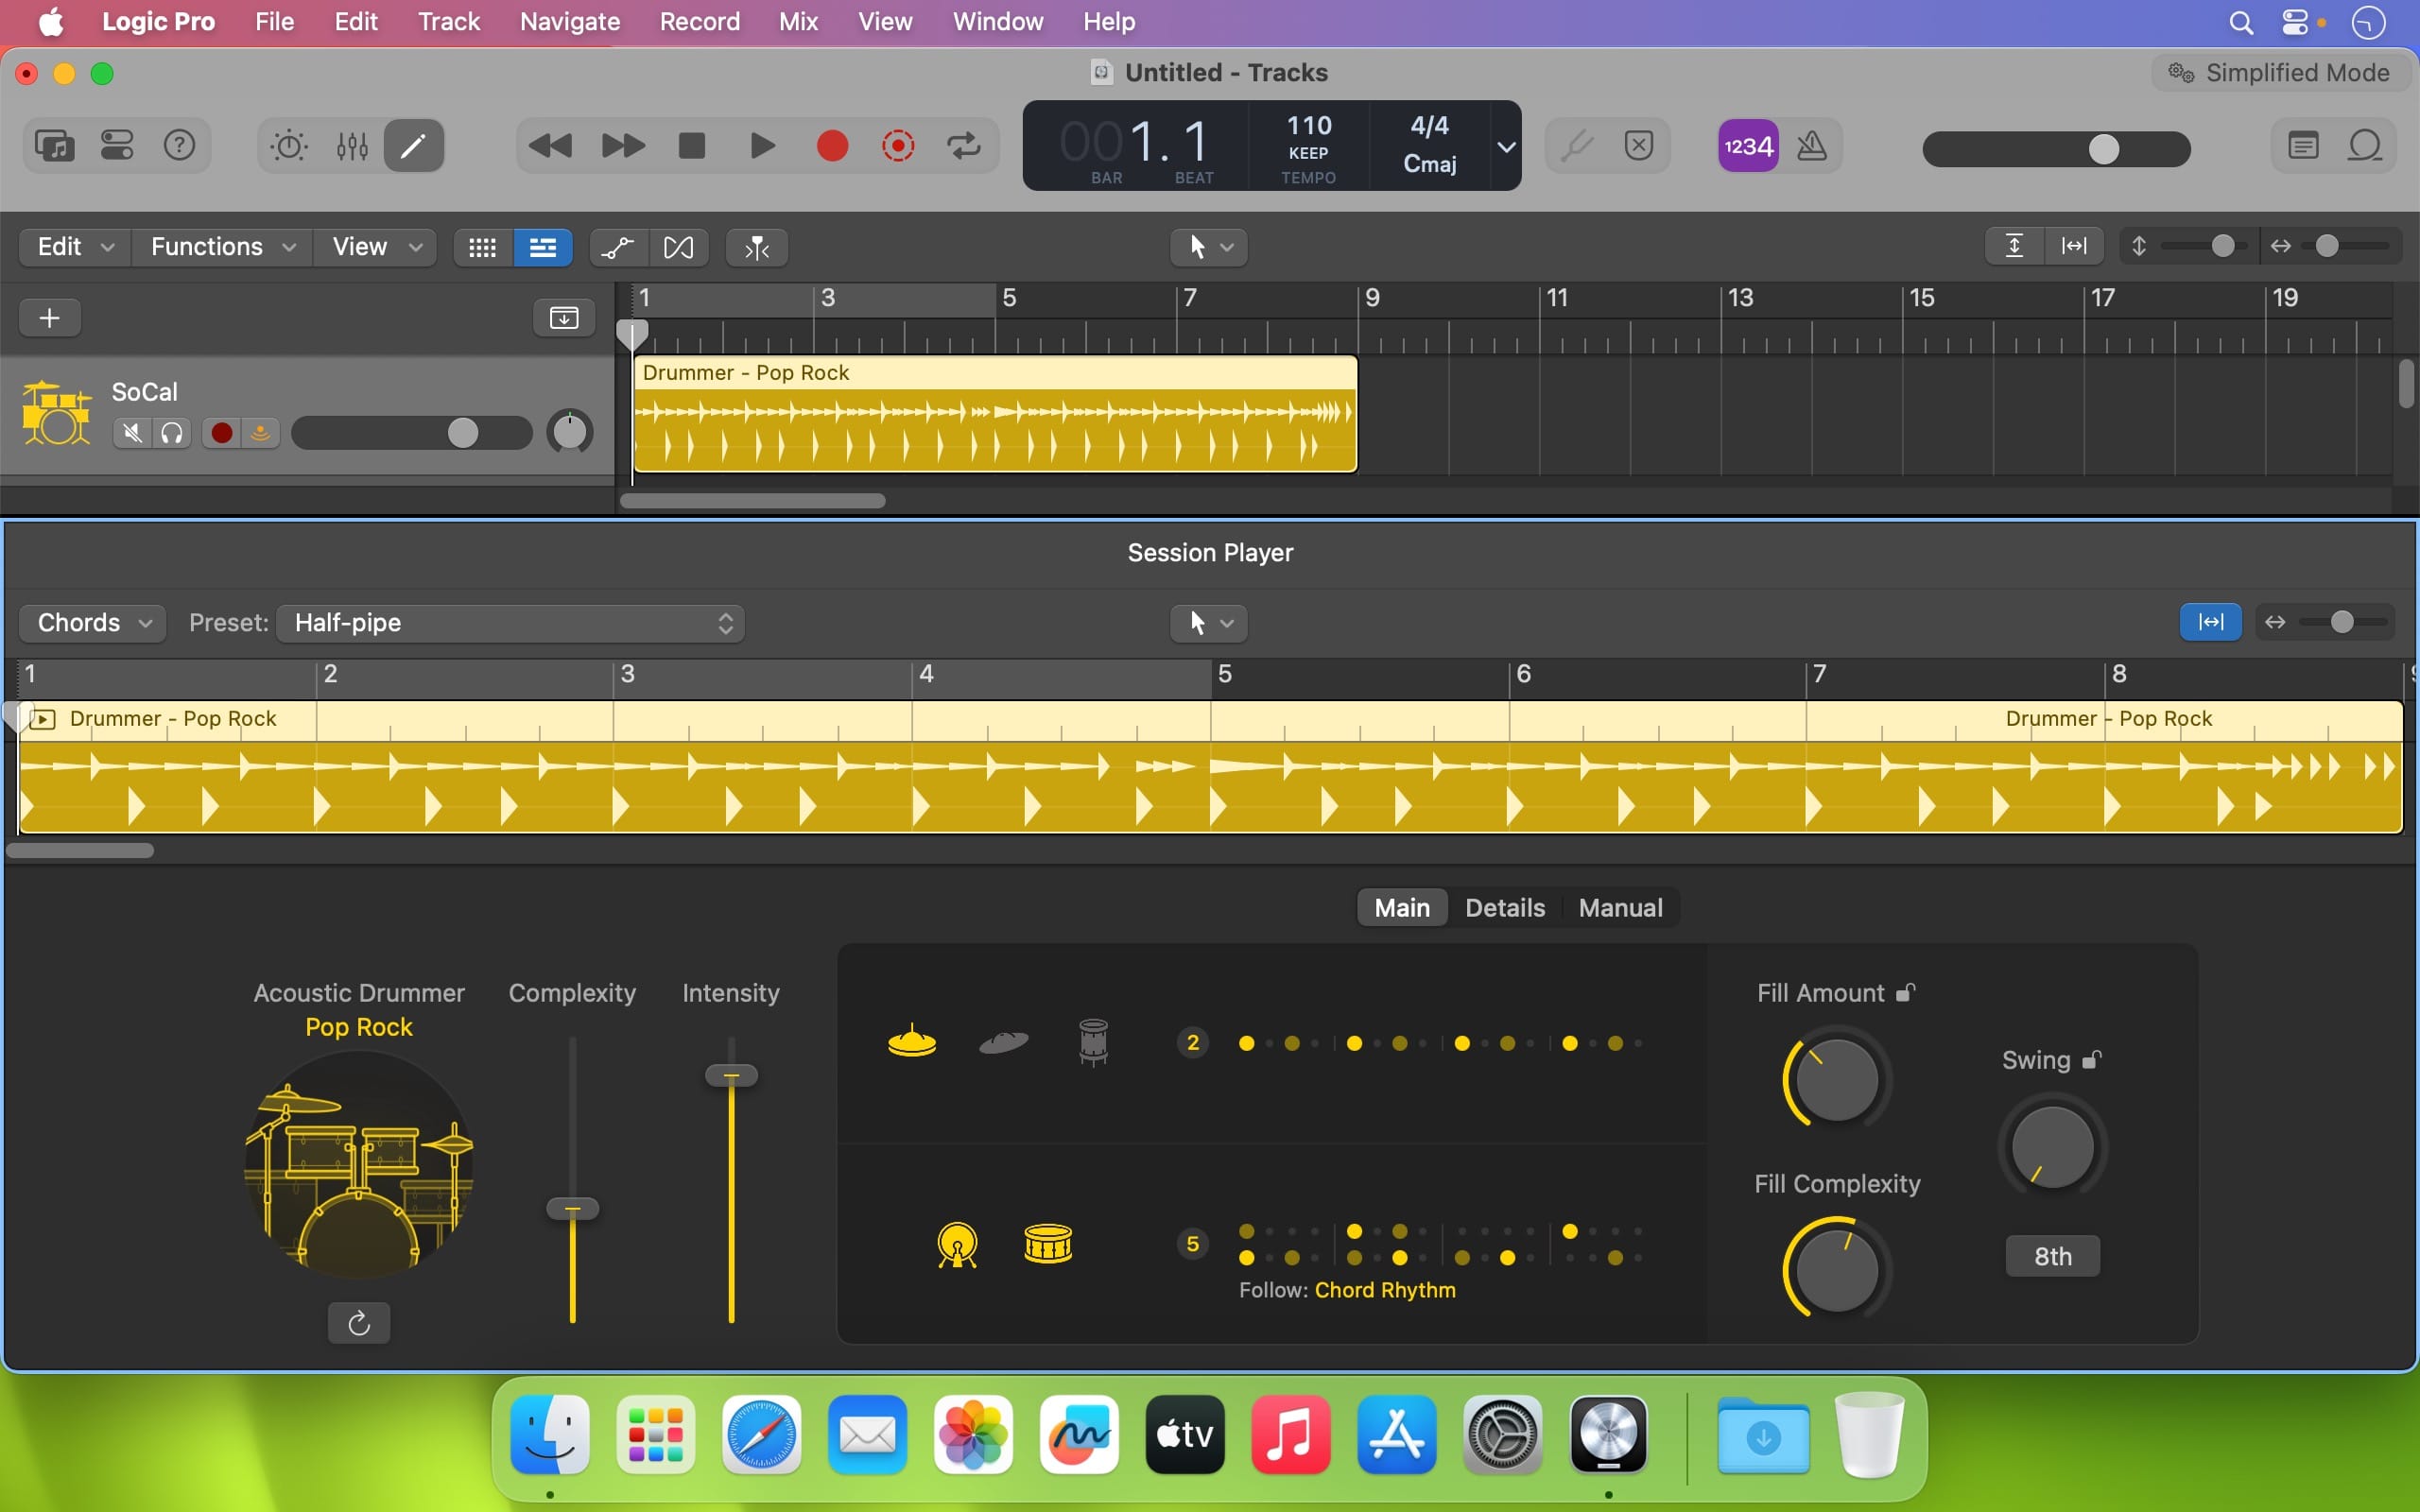
Task: Click the Vertical Auto Zoom button
Action: [2014, 246]
